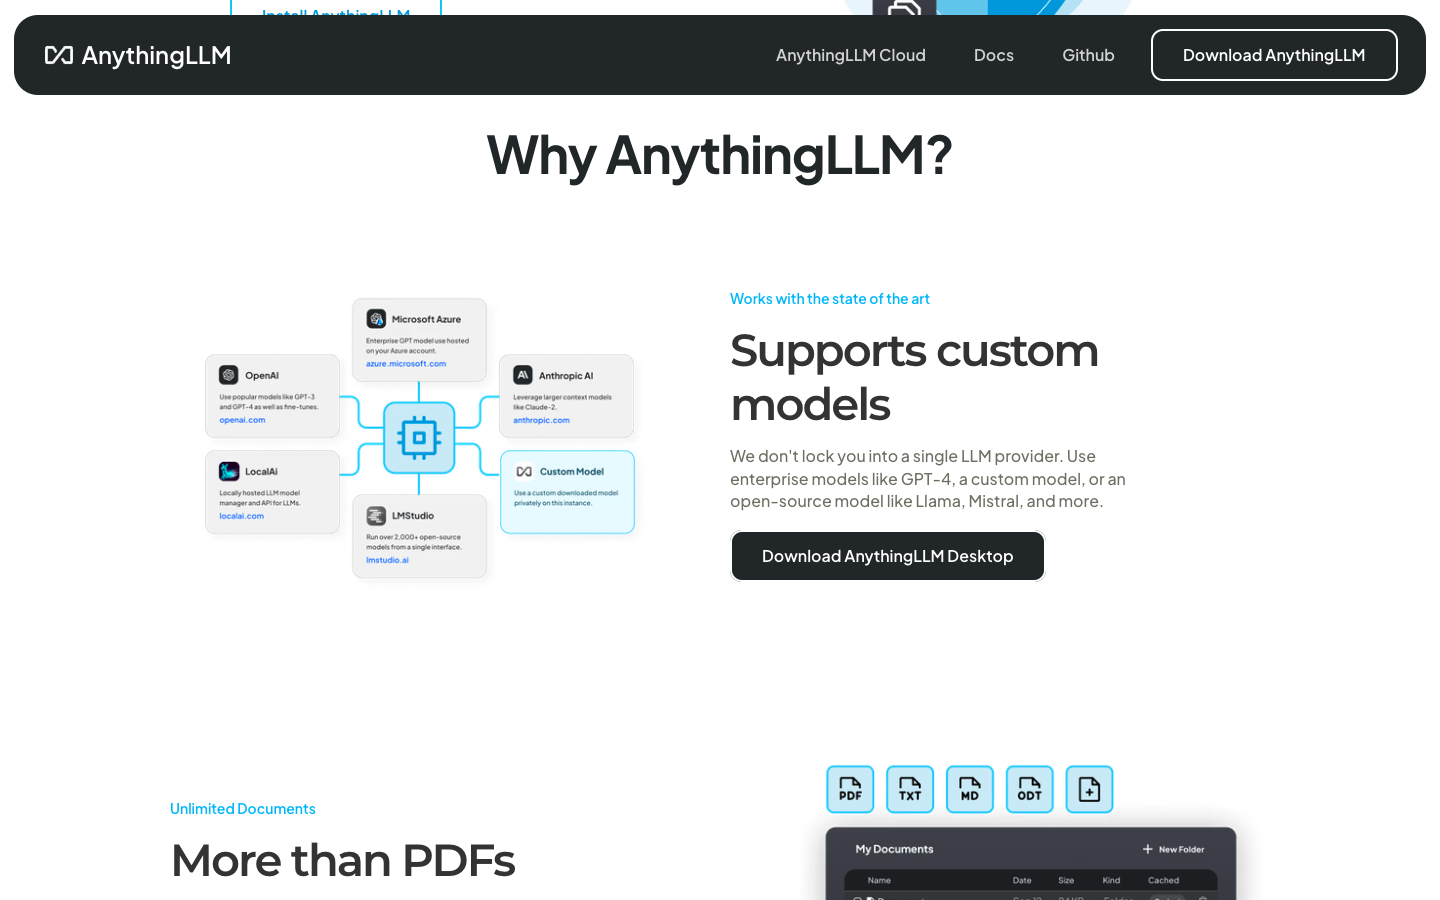Click New Folder in My Documents panel
This screenshot has height=900, width=1440.
point(1174,849)
